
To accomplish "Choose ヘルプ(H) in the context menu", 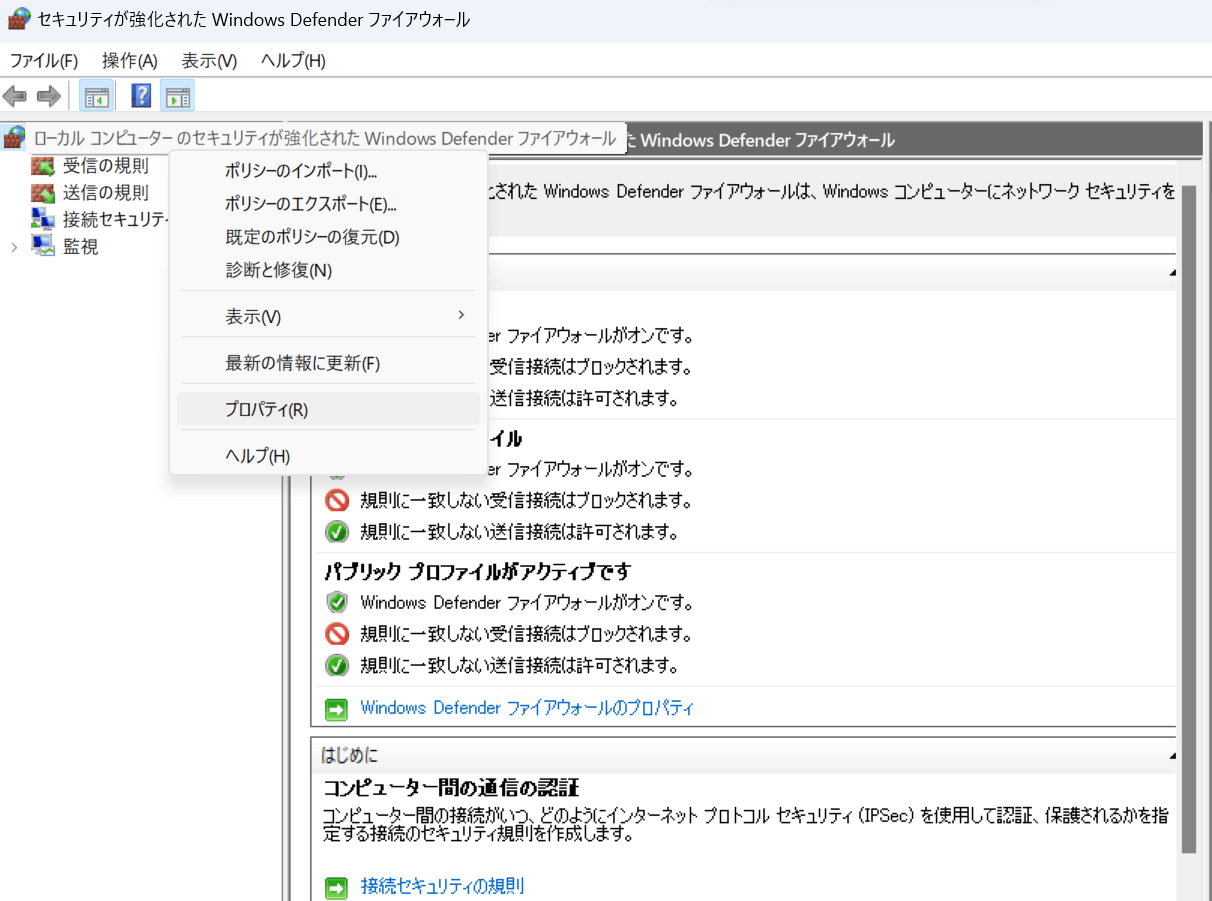I will click(329, 456).
